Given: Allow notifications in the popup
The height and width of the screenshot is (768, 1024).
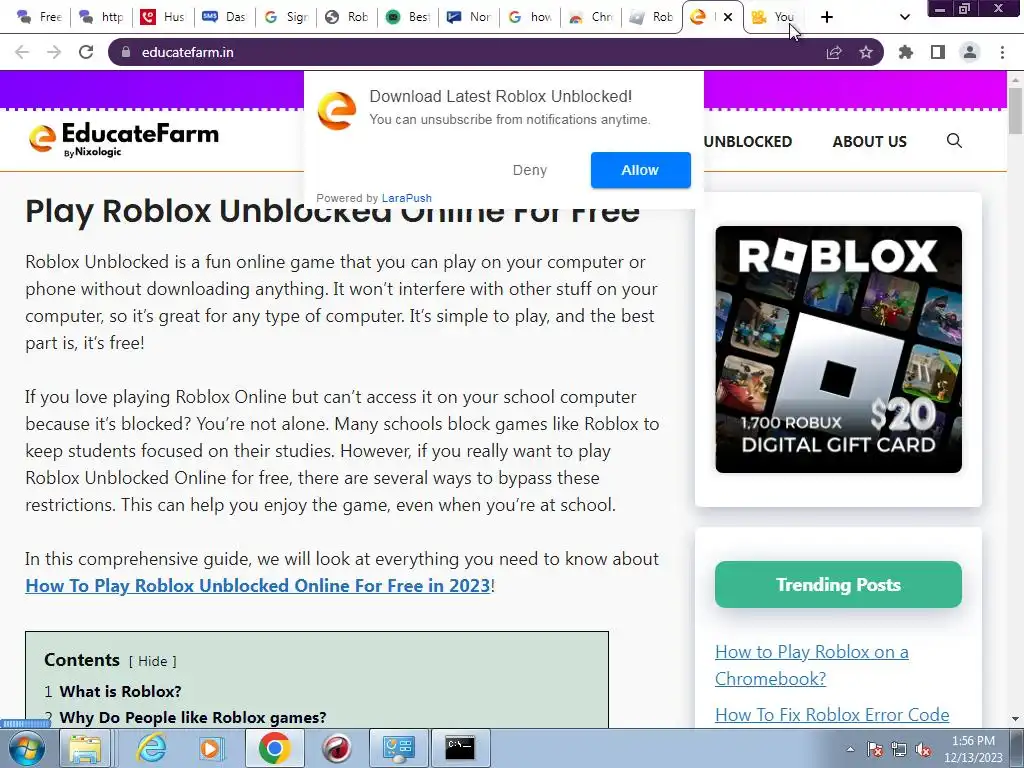Looking at the screenshot, I should [641, 170].
